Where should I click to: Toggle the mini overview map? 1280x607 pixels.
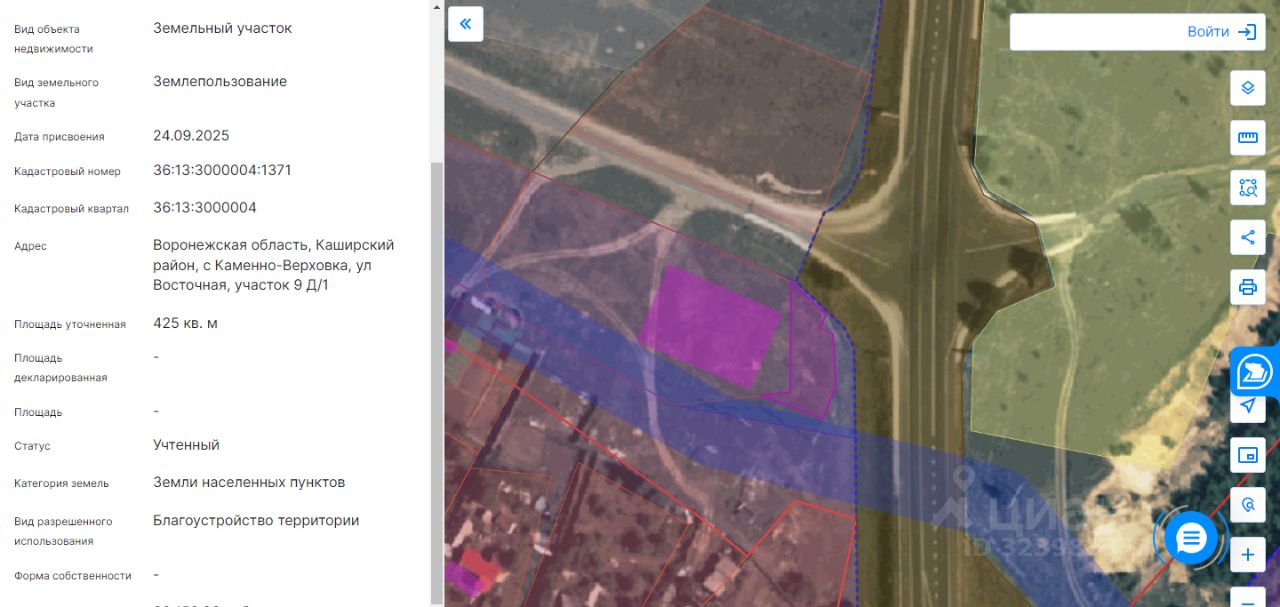1247,455
